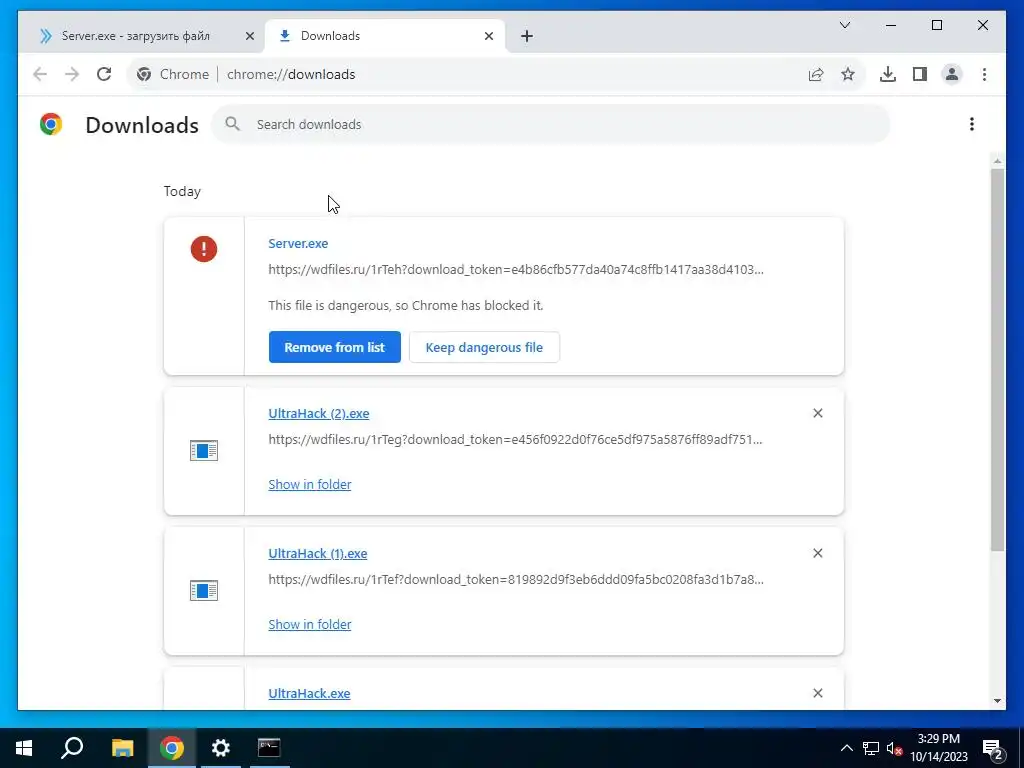Open File Explorer from the taskbar

[x=122, y=748]
